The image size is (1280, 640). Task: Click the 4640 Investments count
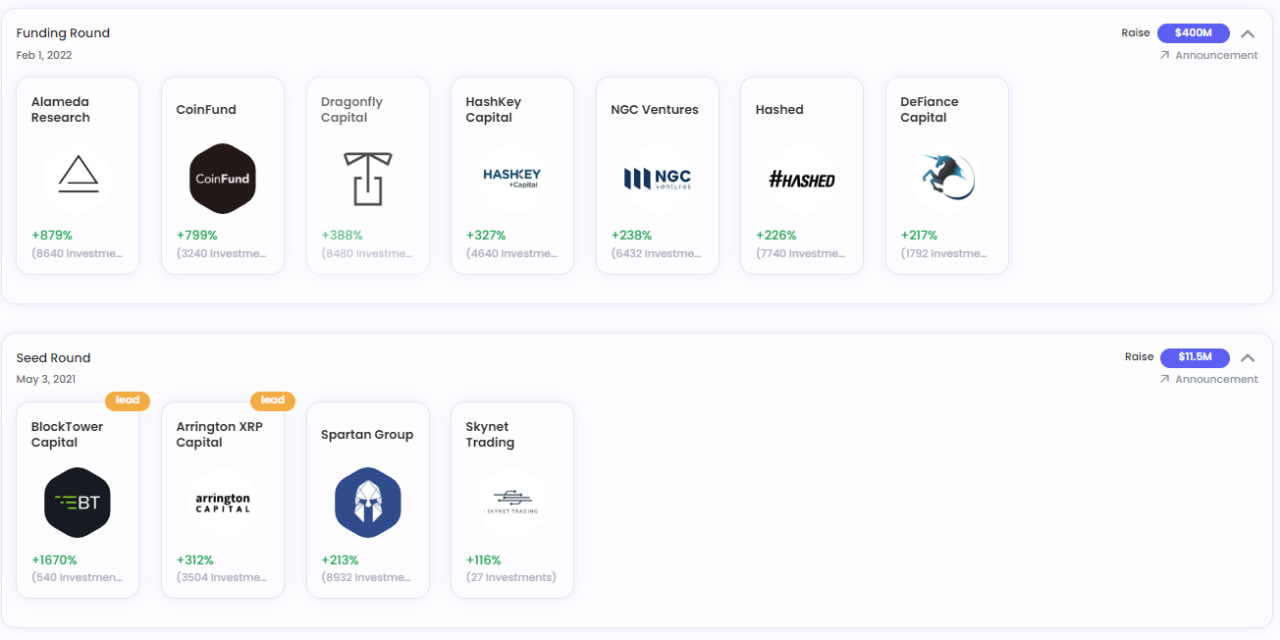click(x=512, y=254)
